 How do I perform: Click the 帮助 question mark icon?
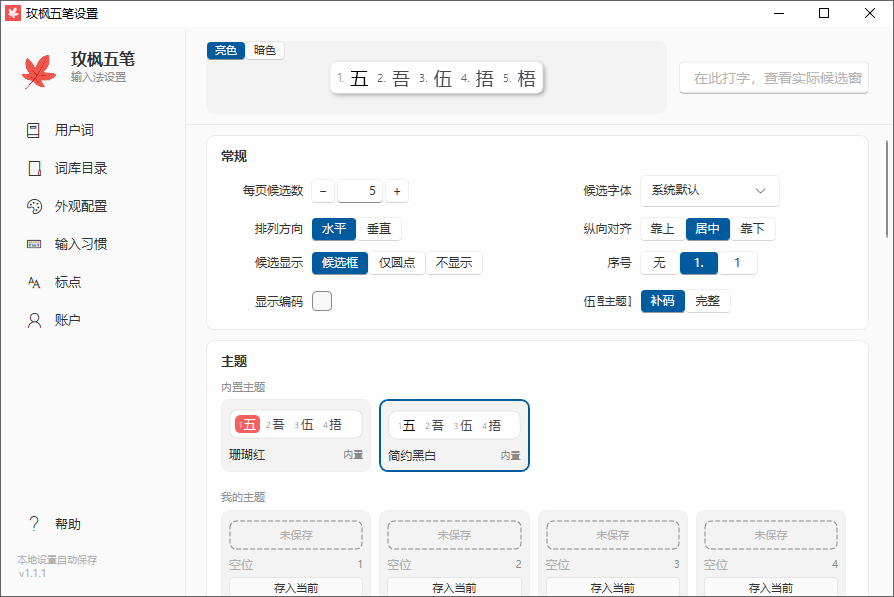pos(34,523)
